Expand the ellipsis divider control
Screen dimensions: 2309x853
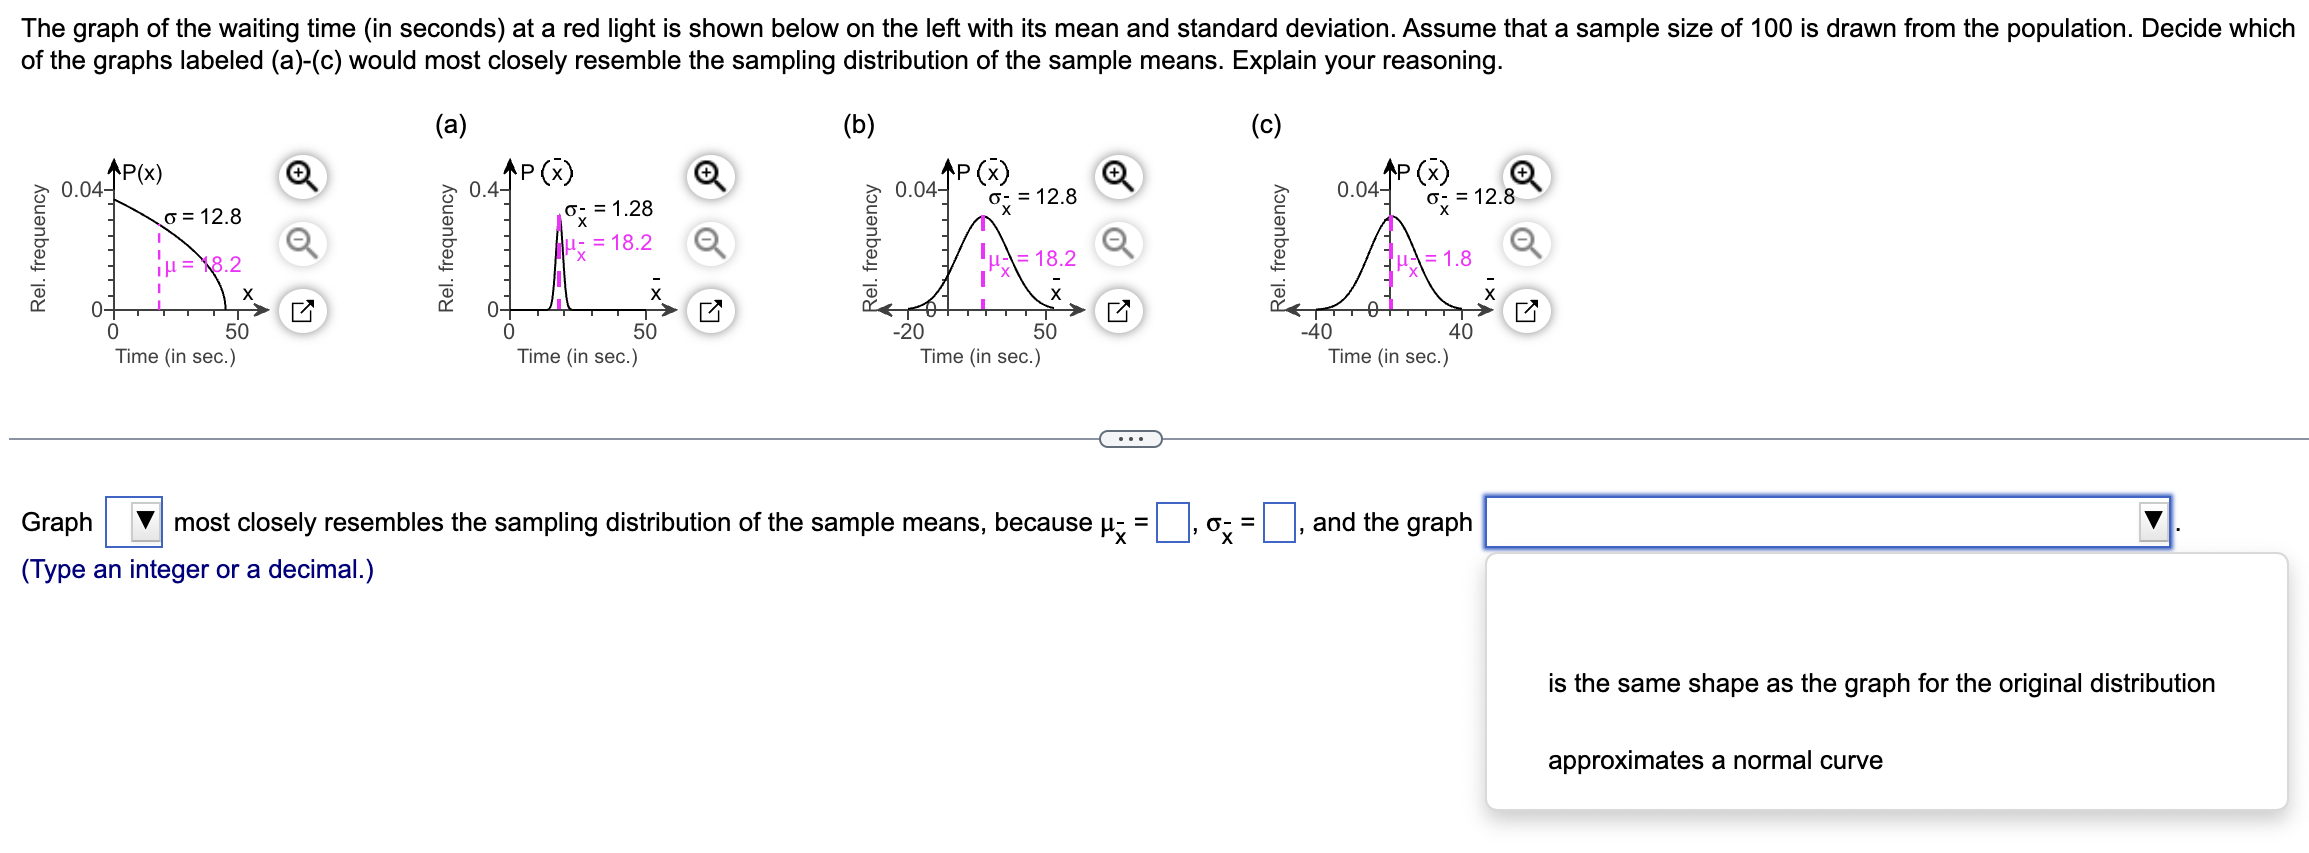(1130, 437)
